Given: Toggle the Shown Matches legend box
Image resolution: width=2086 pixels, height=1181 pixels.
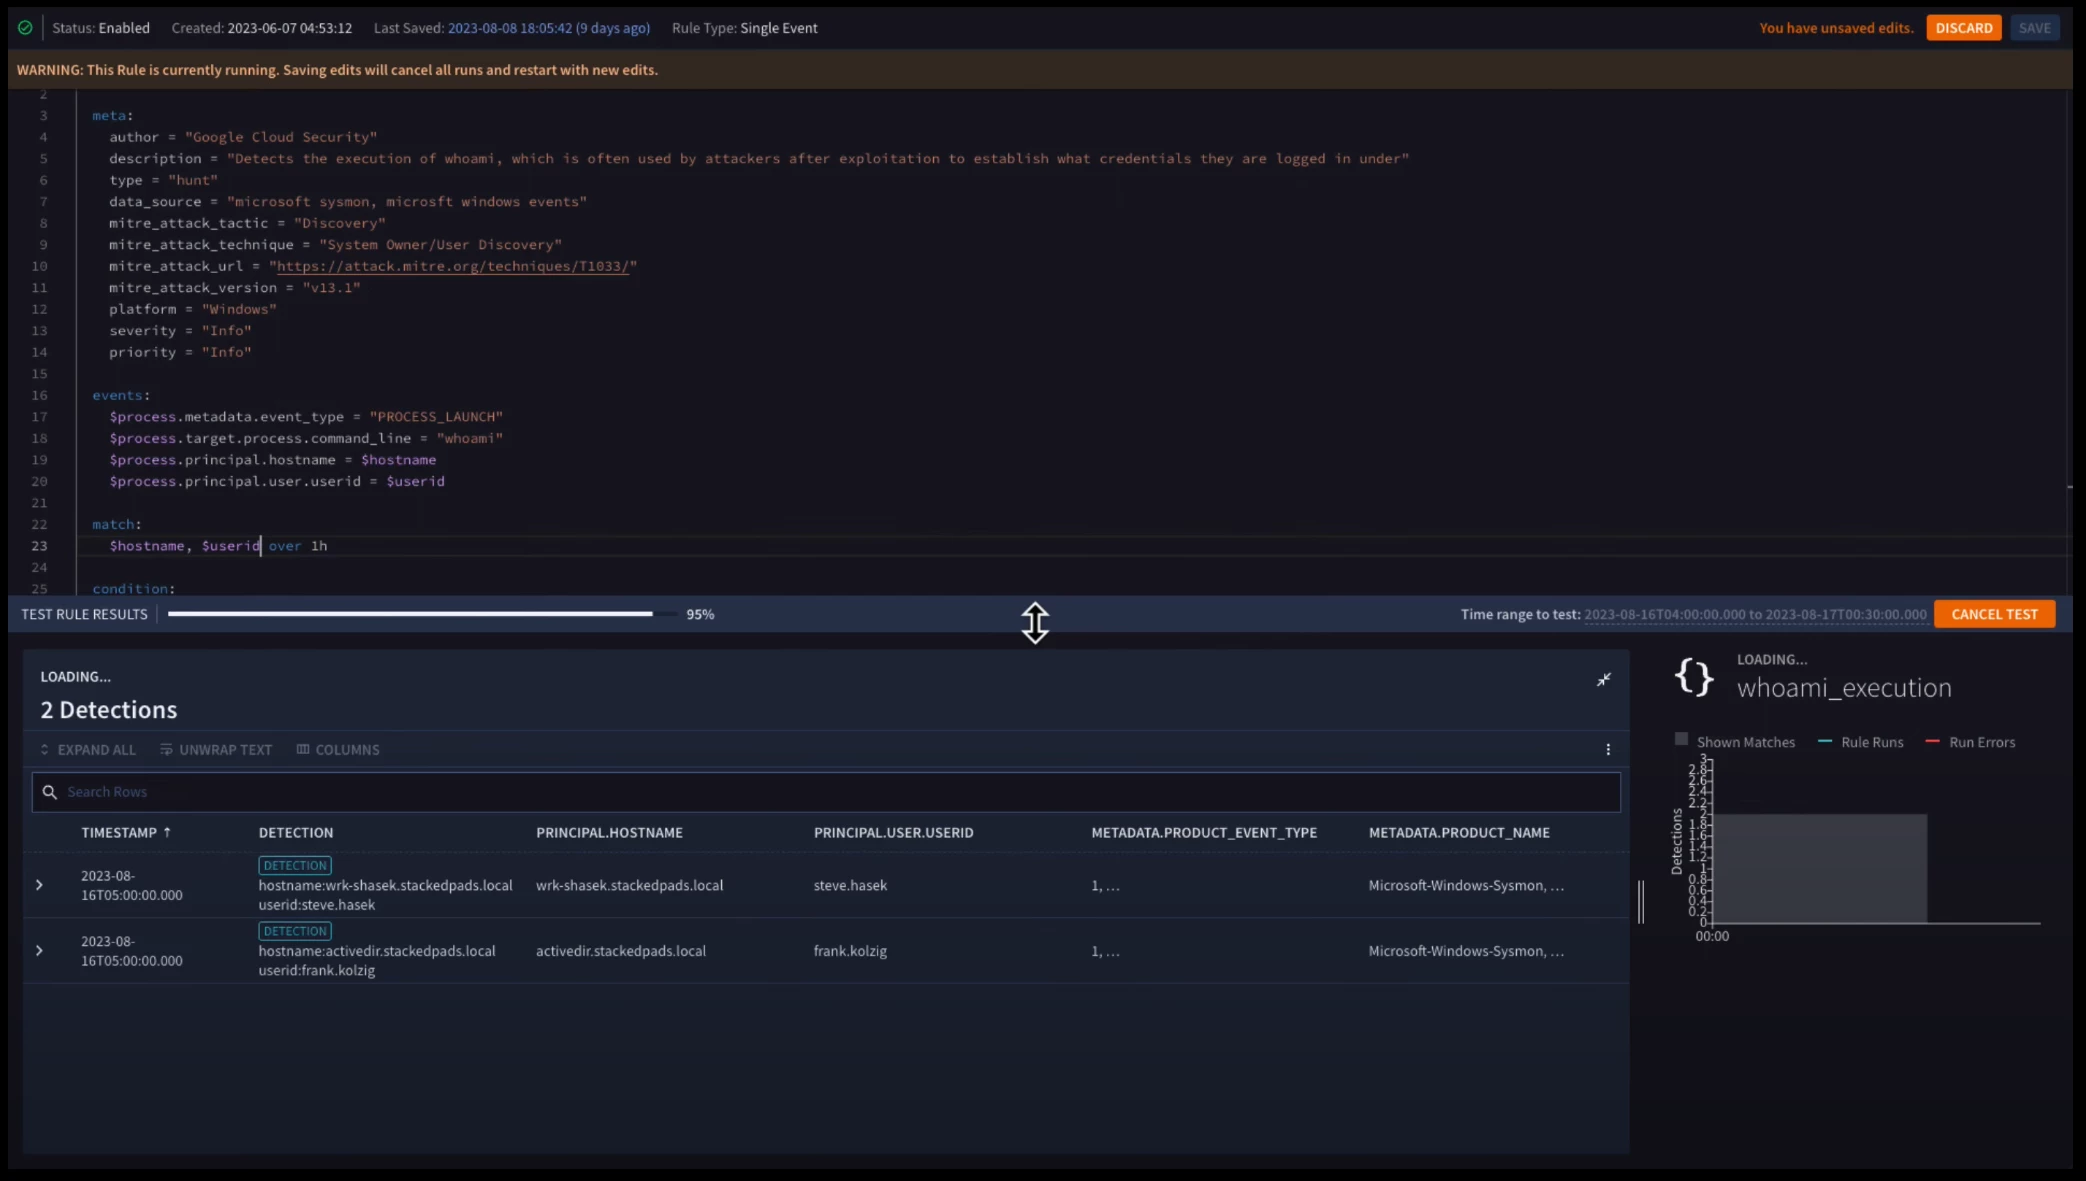Looking at the screenshot, I should 1681,740.
